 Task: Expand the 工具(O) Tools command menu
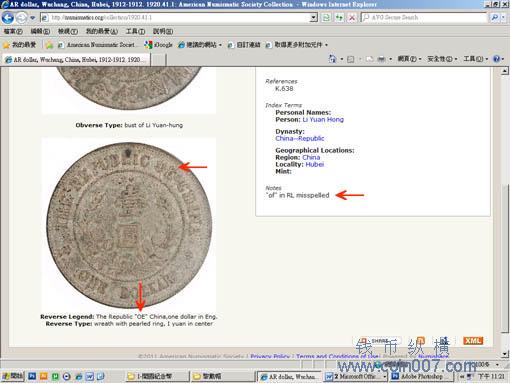tap(475, 59)
